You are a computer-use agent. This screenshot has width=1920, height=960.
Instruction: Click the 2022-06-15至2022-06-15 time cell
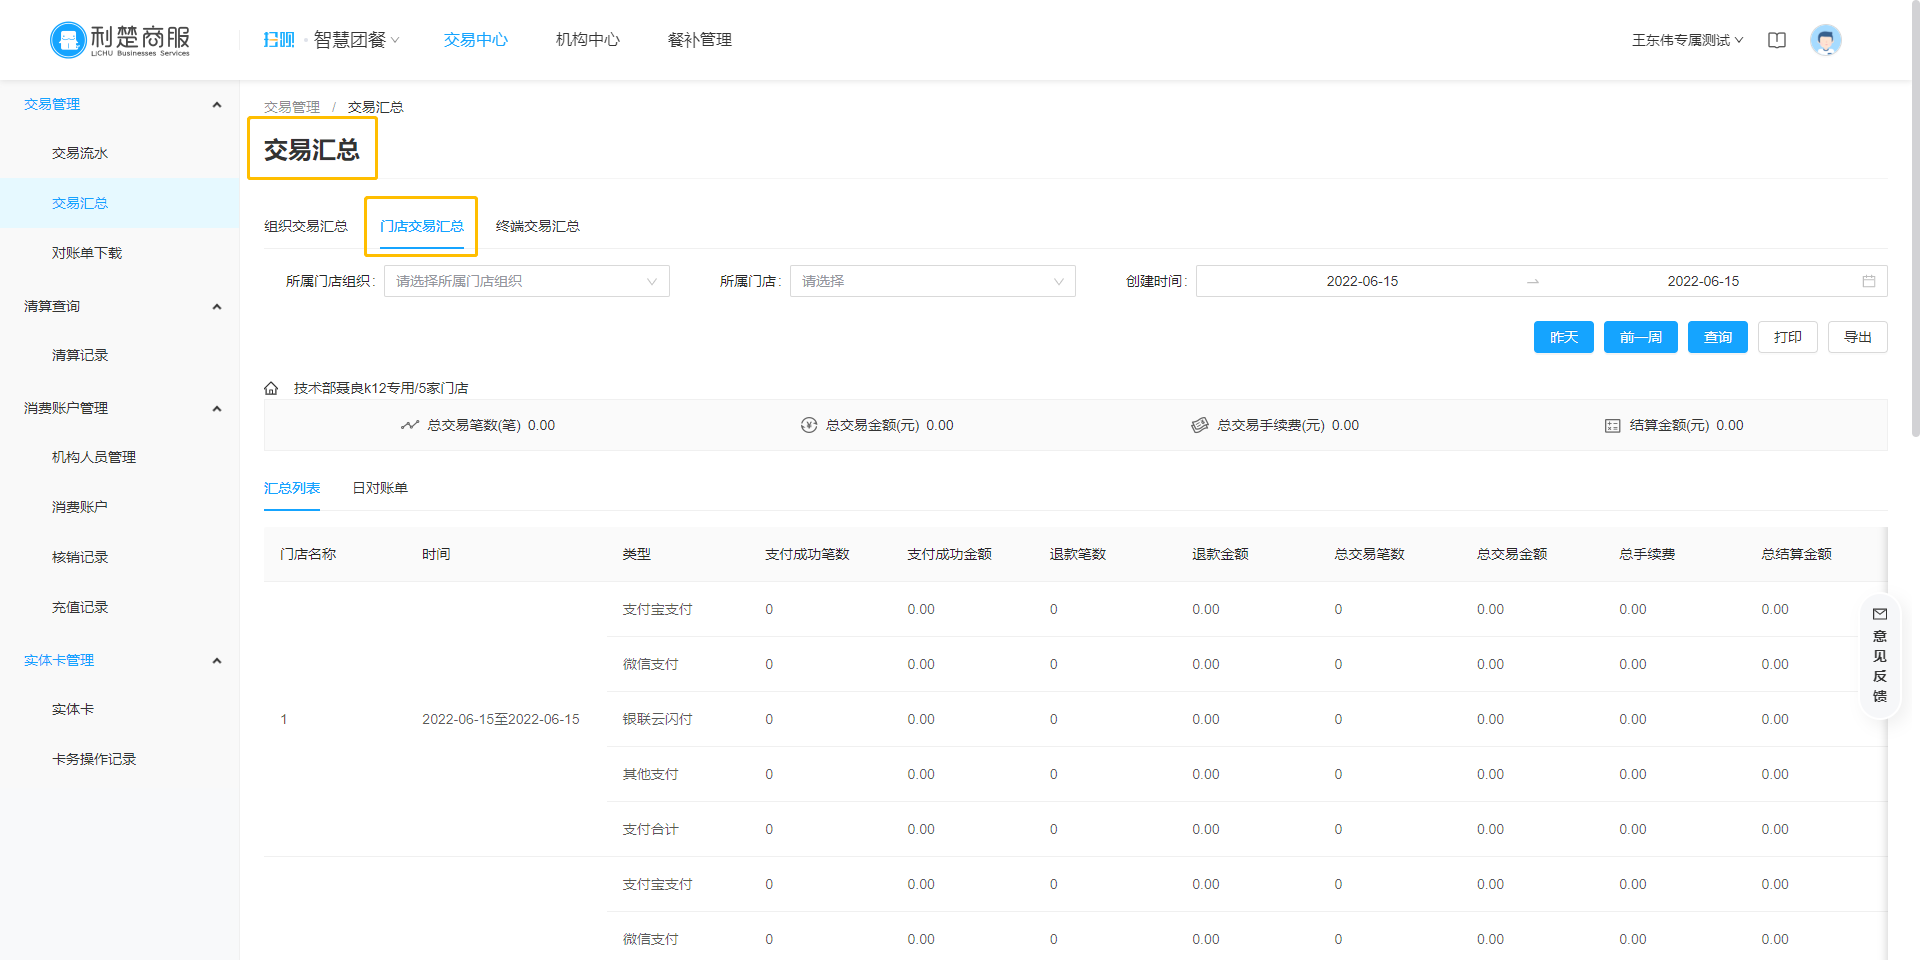coord(501,719)
